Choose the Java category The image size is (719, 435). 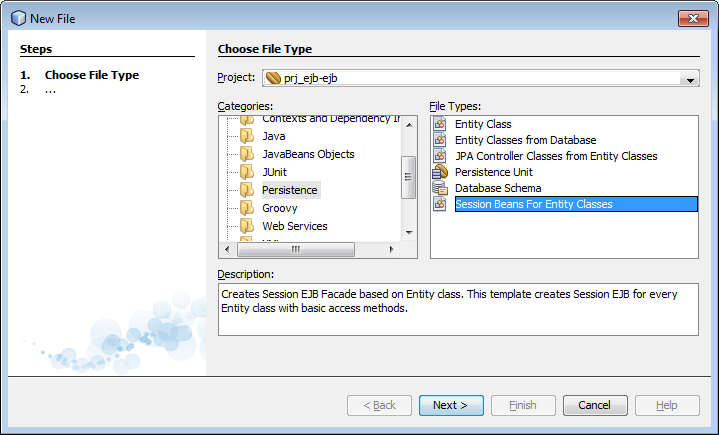click(274, 136)
